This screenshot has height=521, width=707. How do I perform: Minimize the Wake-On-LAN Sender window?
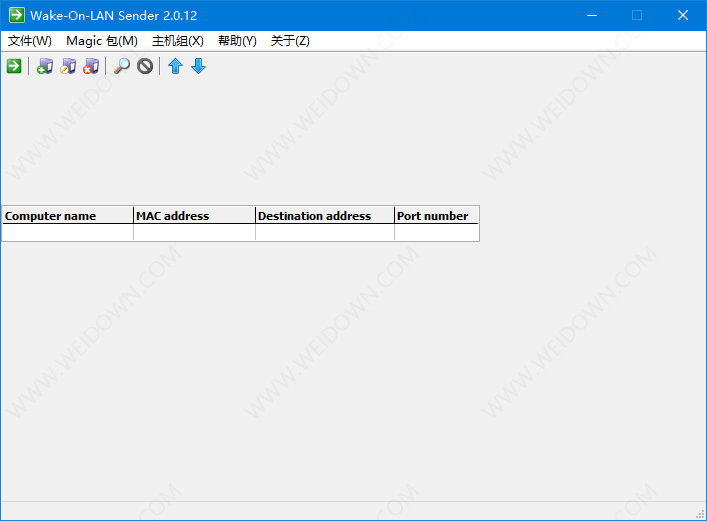pyautogui.click(x=592, y=15)
